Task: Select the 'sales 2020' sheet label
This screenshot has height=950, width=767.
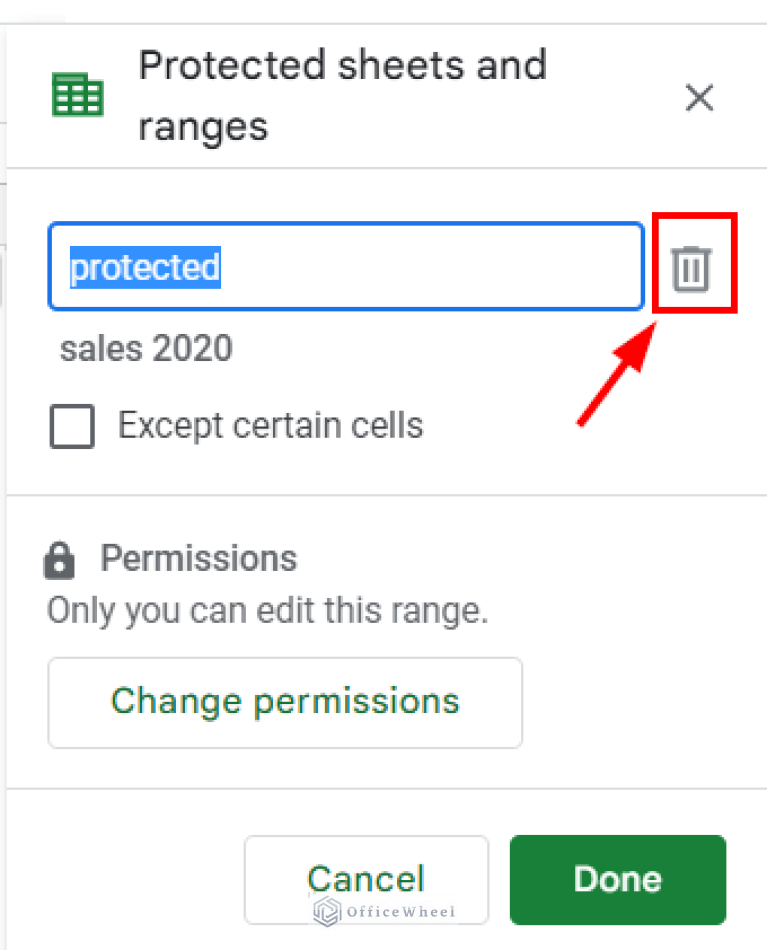Action: click(146, 348)
